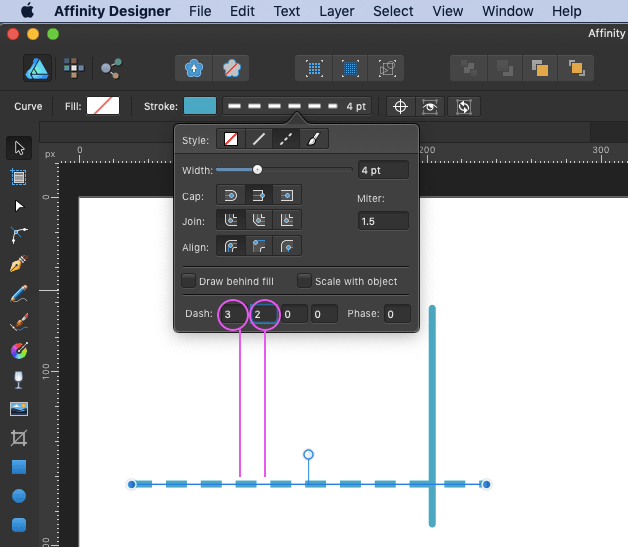Open the Fill color dropdown swatch
The image size is (628, 547).
pos(103,106)
